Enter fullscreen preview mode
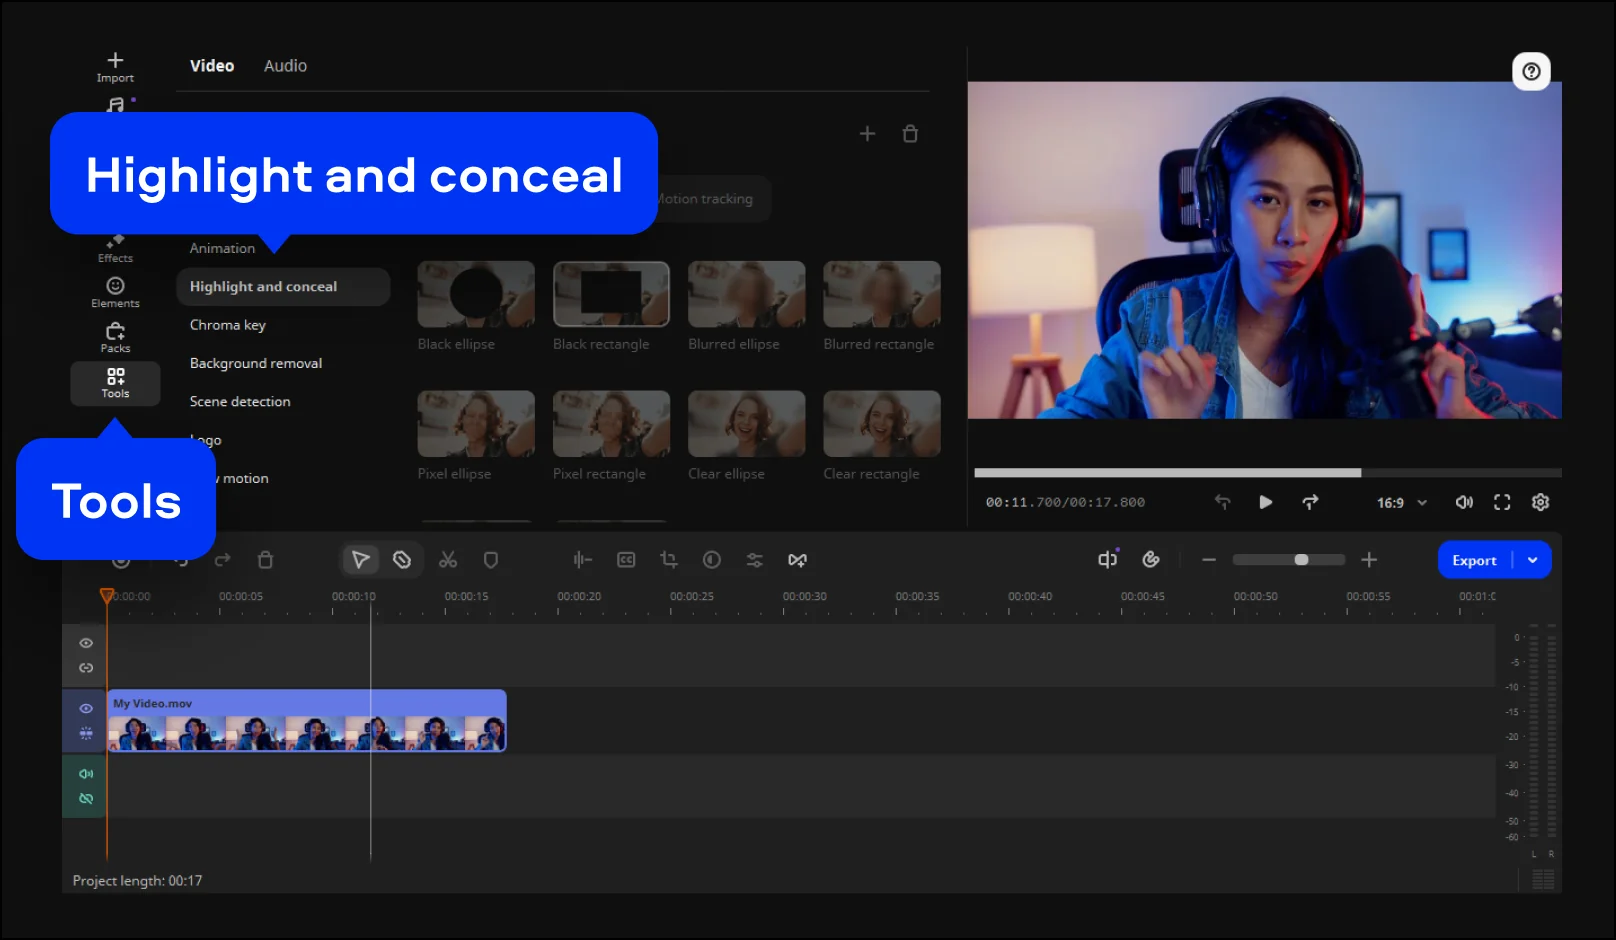 coord(1502,503)
